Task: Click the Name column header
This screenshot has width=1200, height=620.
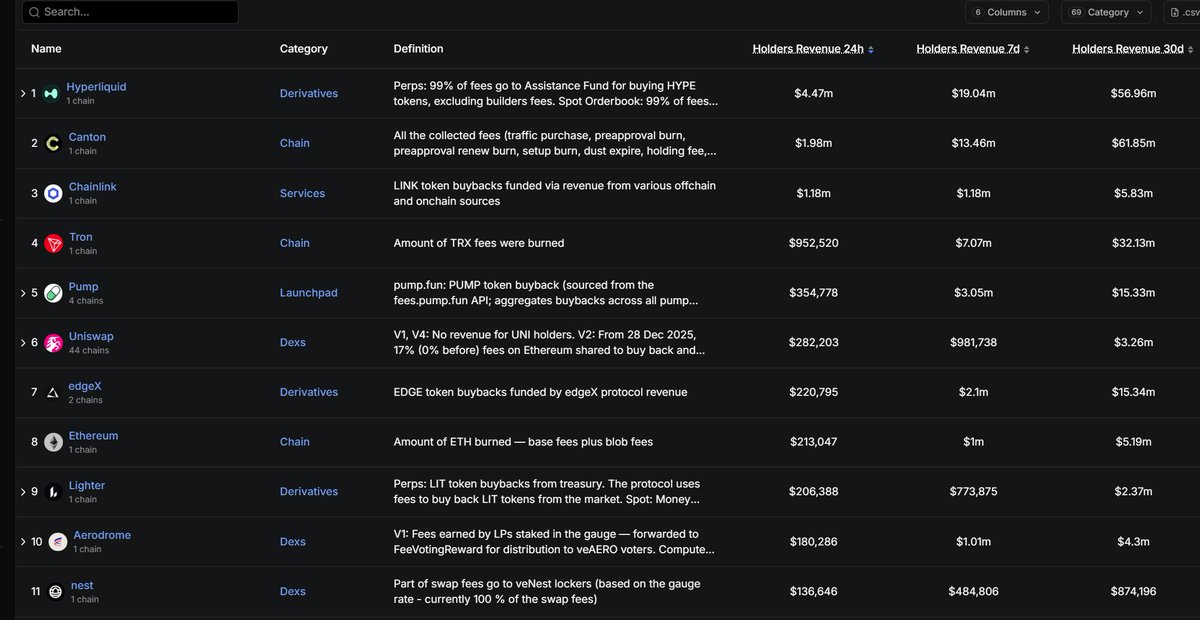Action: point(46,49)
